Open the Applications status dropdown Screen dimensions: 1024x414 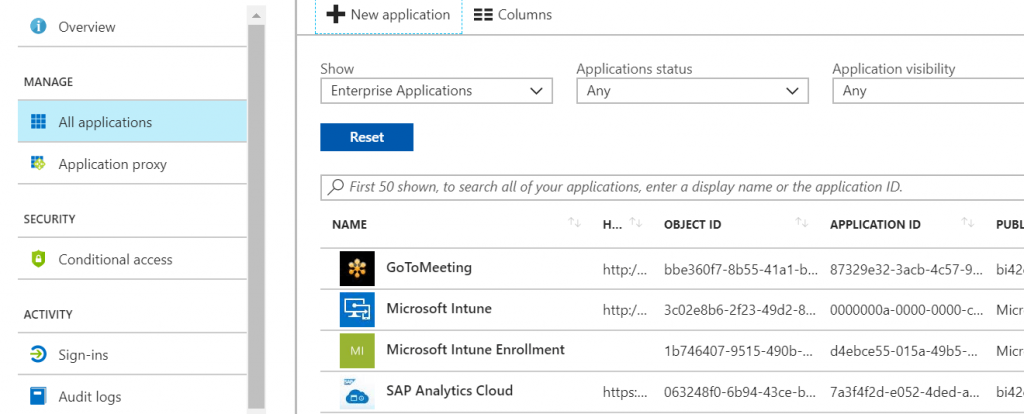click(x=692, y=91)
